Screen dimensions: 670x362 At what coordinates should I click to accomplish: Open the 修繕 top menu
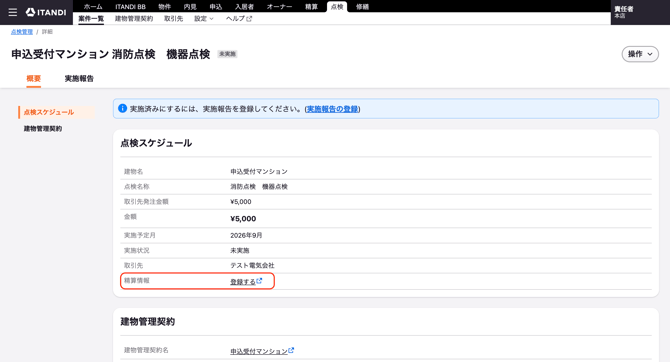click(362, 7)
